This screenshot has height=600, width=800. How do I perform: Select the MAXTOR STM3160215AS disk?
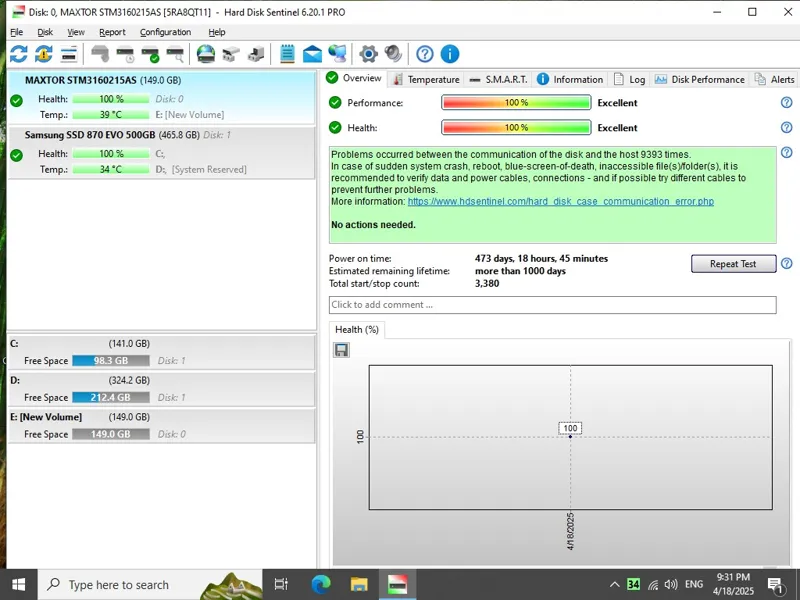161,97
